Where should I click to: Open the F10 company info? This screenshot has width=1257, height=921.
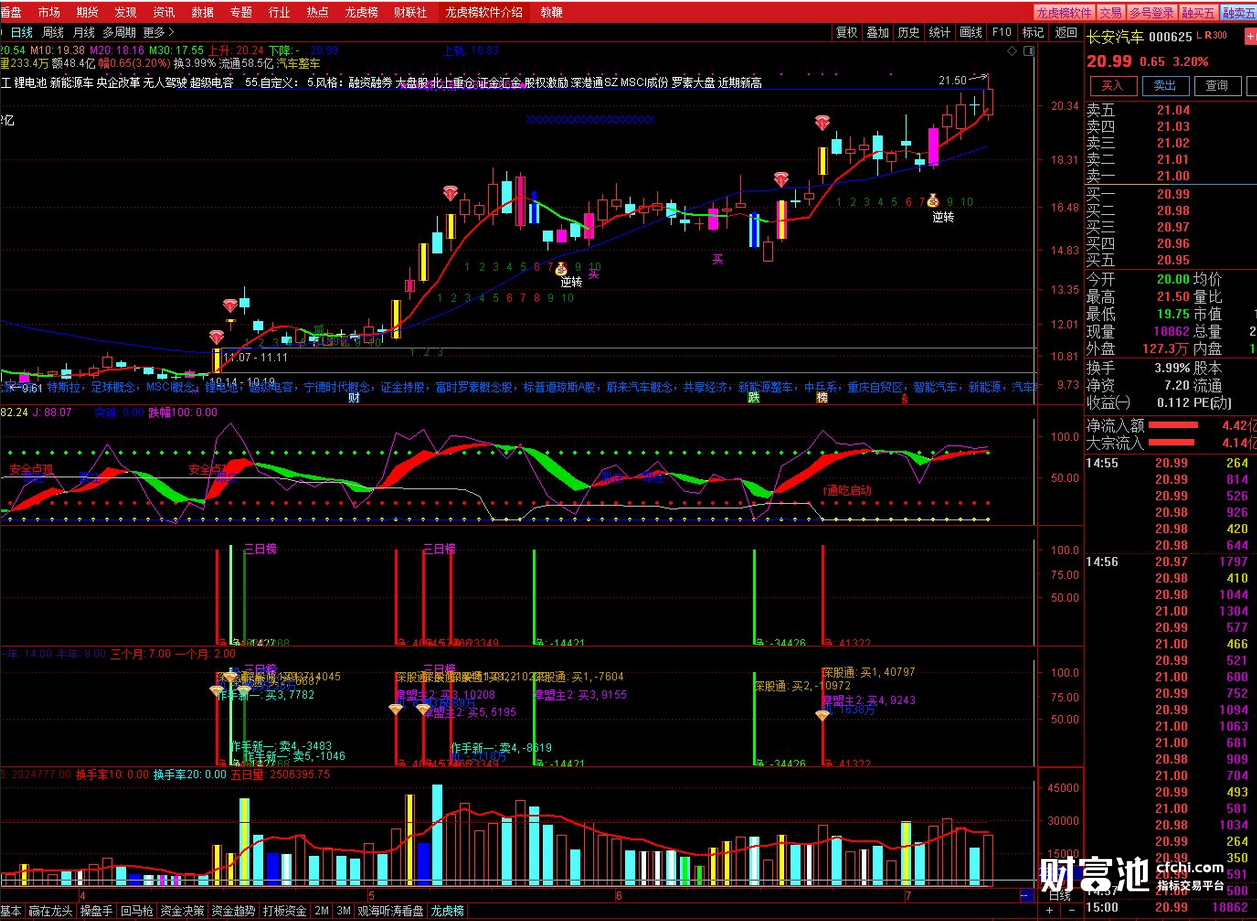(1001, 32)
